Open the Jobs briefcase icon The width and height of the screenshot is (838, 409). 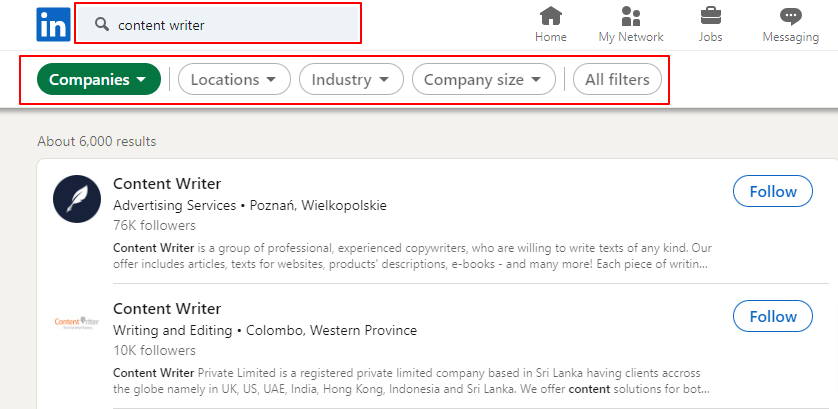(711, 16)
